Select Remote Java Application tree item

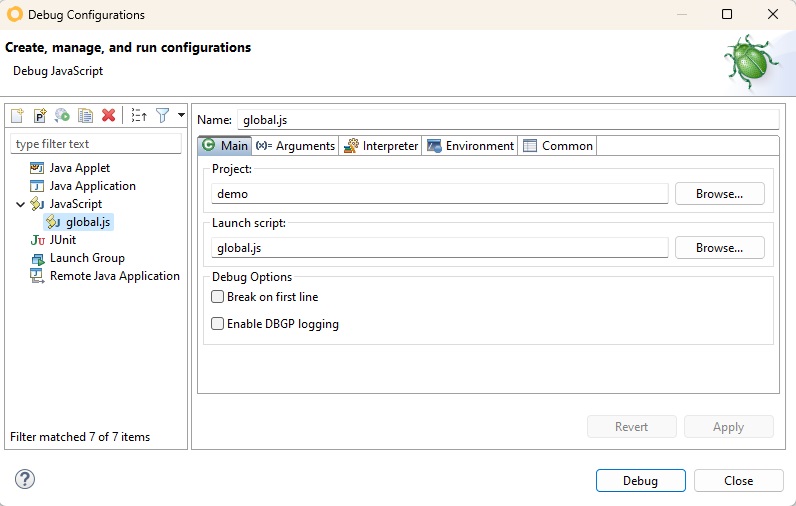click(x=114, y=276)
